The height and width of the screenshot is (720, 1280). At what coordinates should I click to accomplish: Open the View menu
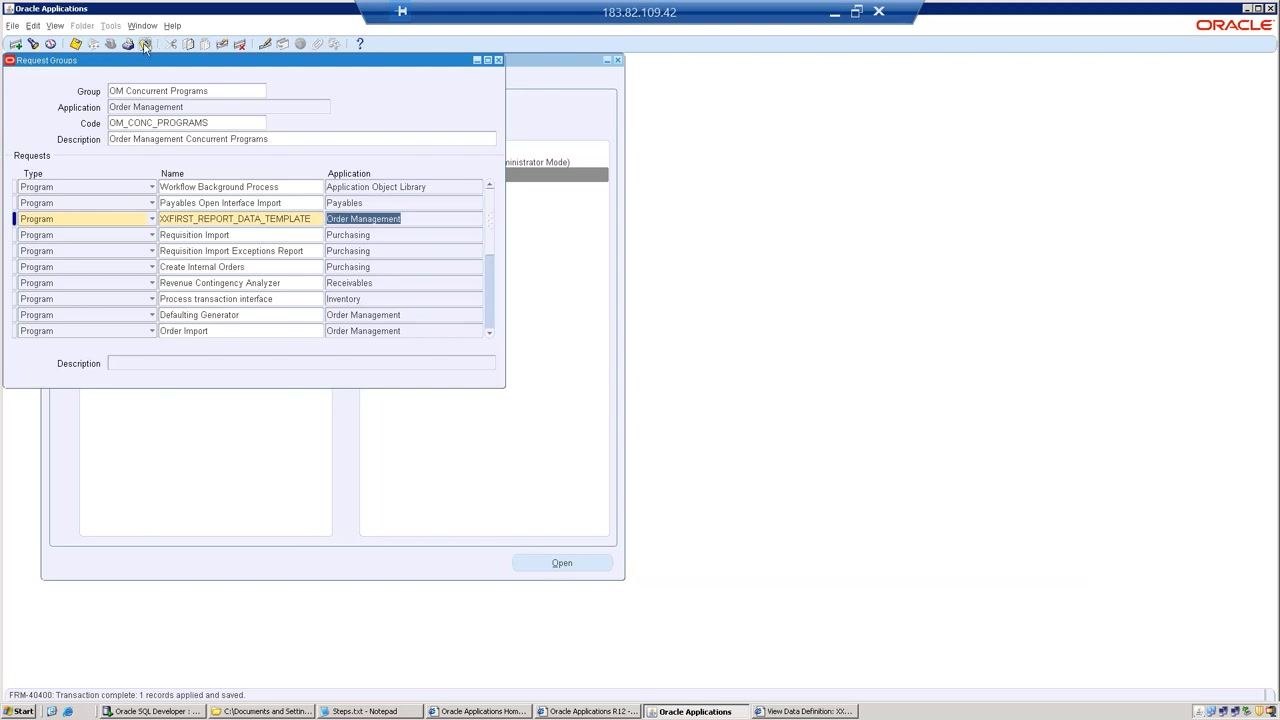[x=55, y=26]
